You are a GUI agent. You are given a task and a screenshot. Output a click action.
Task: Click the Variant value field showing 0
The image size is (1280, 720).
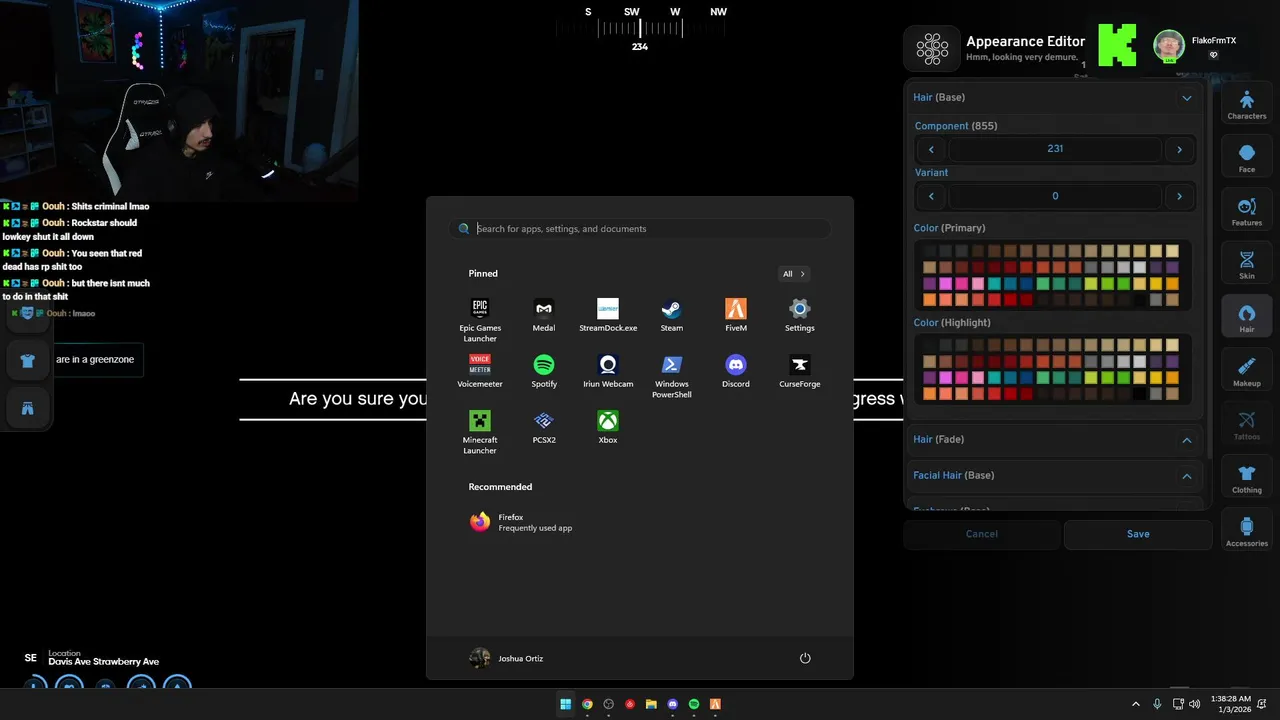(1055, 197)
